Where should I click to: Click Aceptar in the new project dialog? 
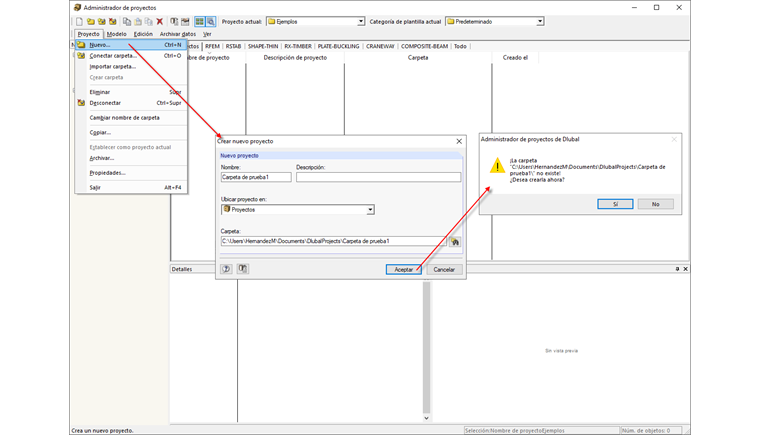coord(403,270)
